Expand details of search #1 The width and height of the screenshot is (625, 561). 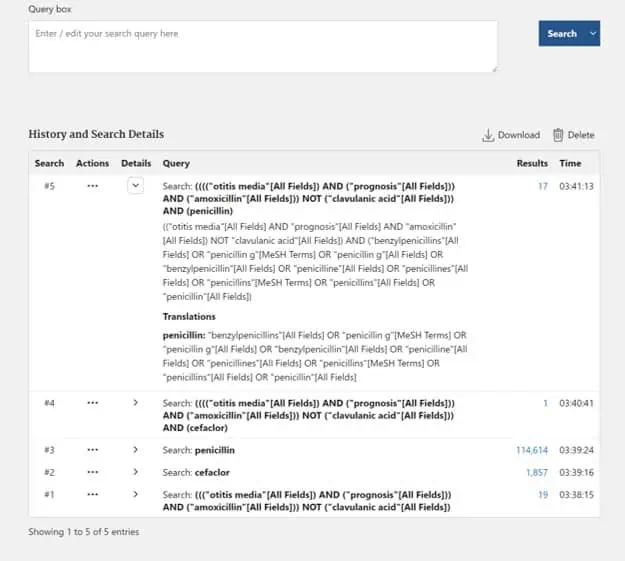pos(136,494)
